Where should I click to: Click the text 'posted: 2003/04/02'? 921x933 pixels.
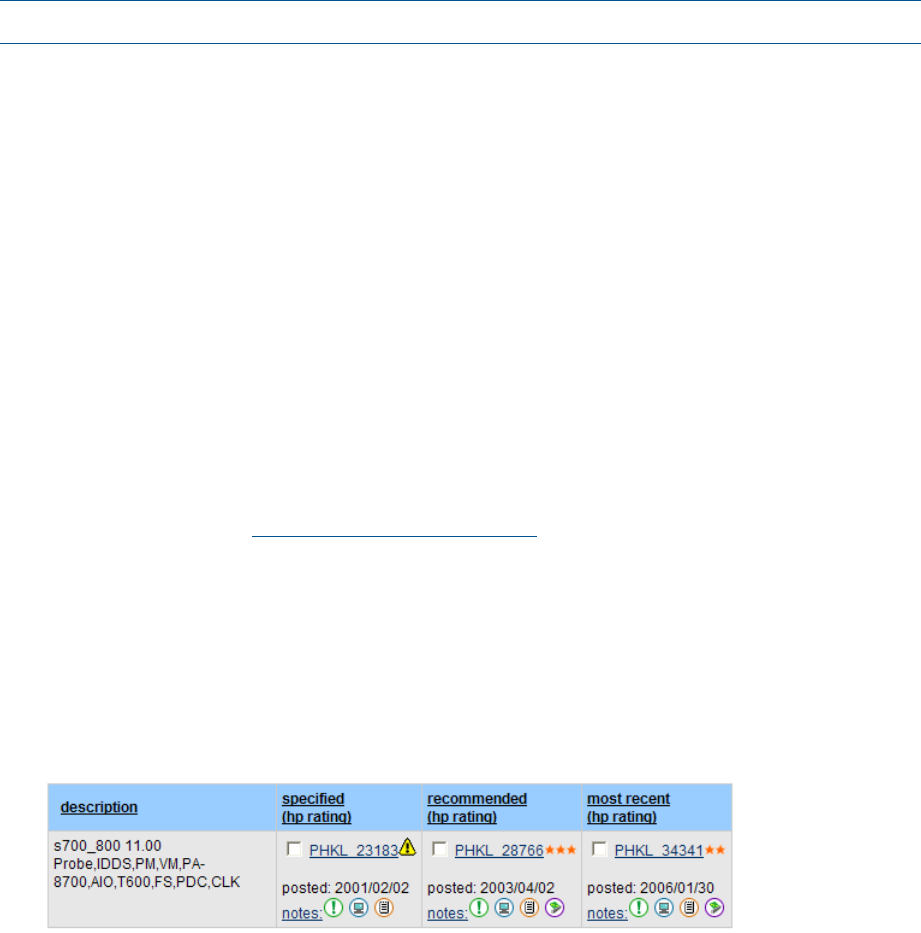click(491, 888)
